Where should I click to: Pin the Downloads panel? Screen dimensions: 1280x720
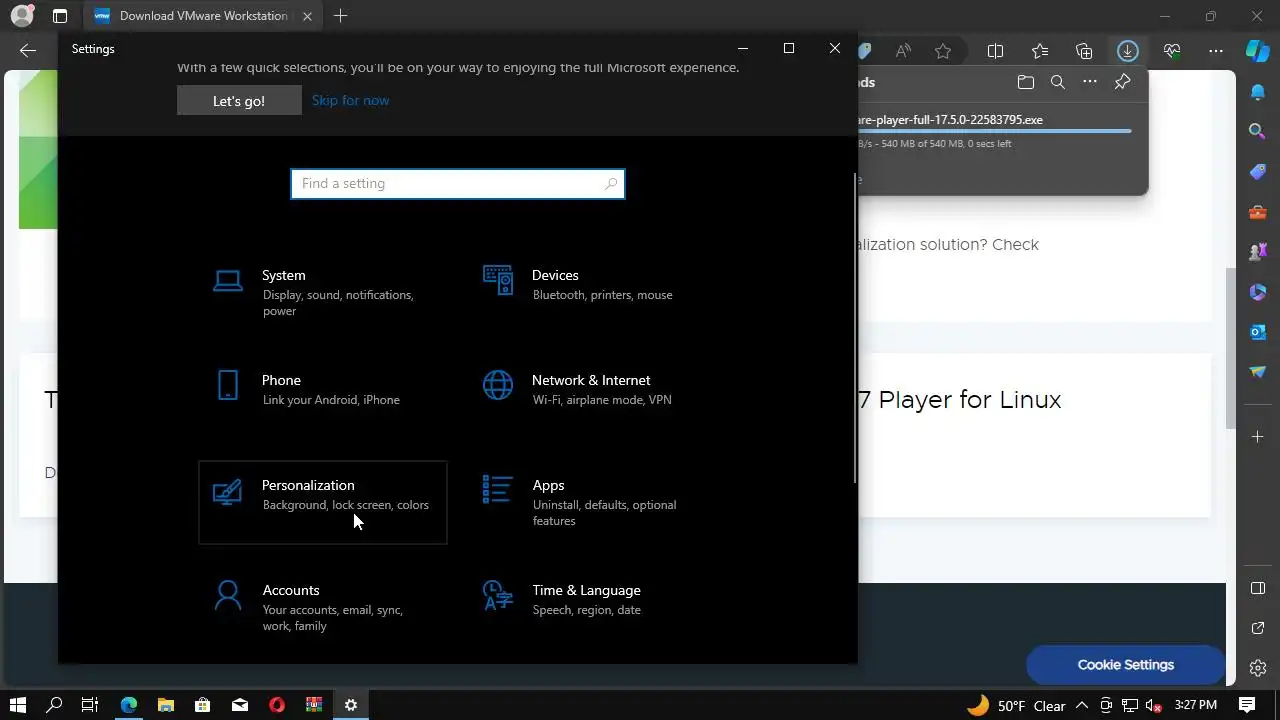(x=1122, y=82)
